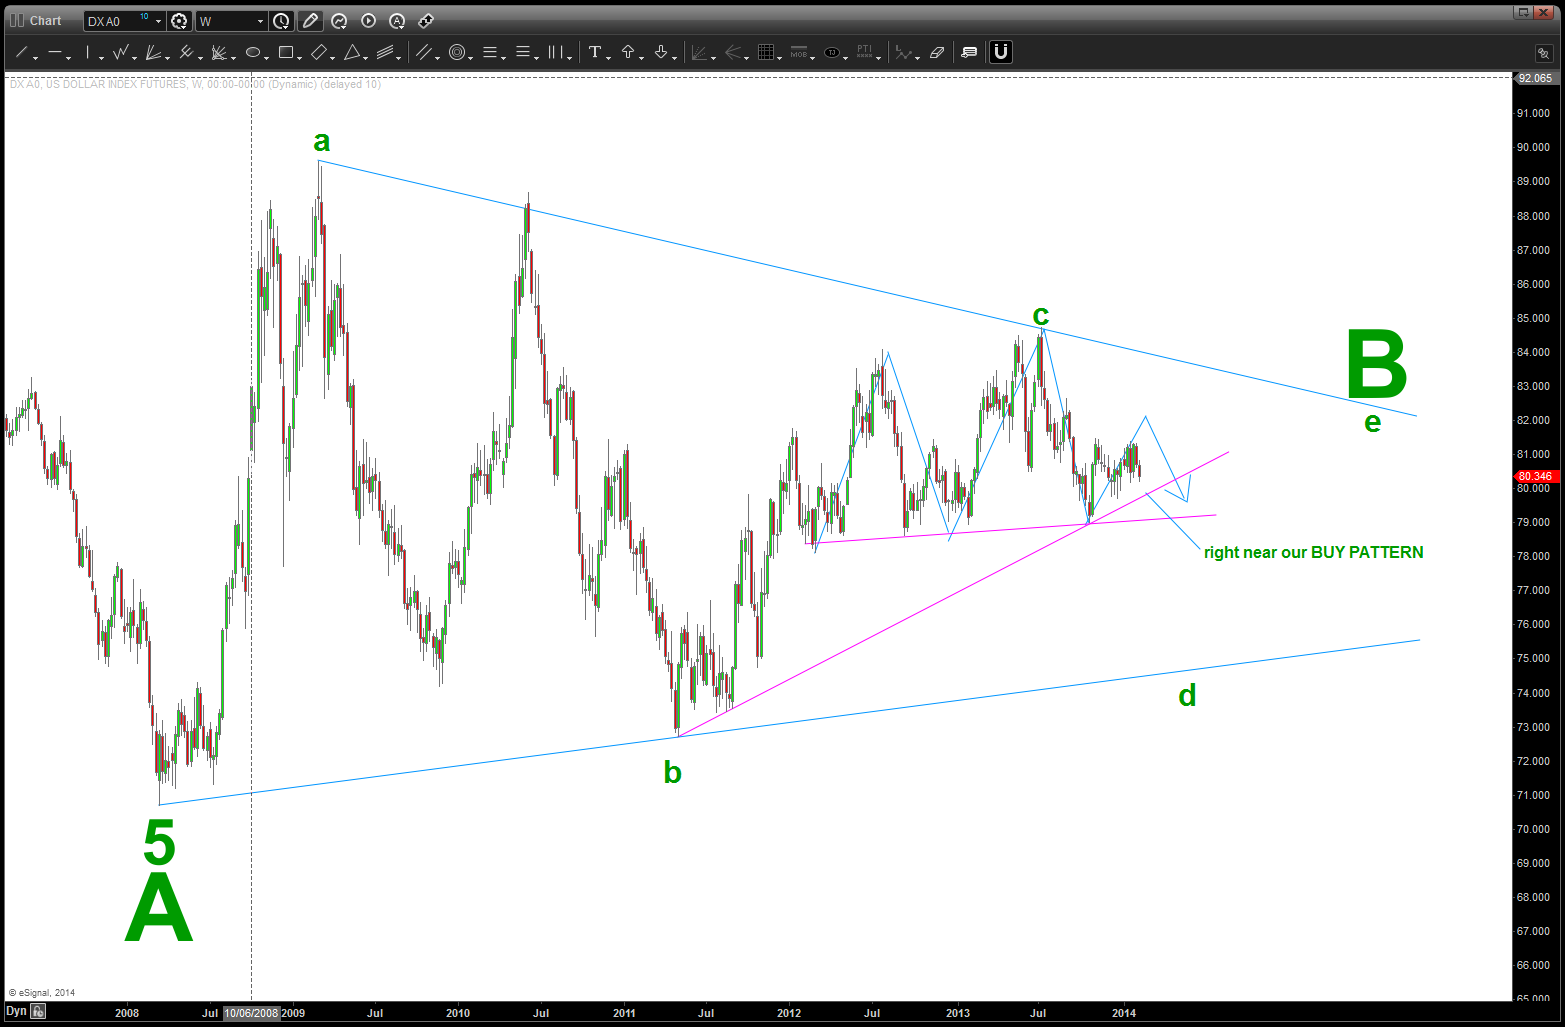Click the Dyn label on time axis

[16, 1012]
